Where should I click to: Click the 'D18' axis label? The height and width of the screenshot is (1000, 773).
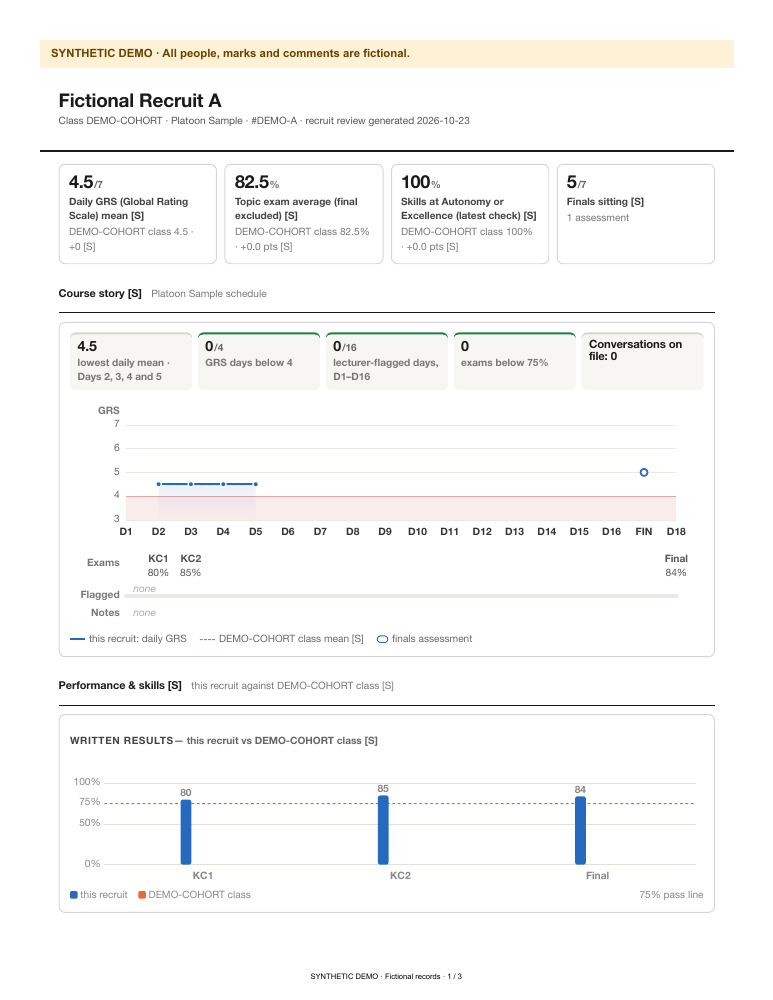[676, 531]
